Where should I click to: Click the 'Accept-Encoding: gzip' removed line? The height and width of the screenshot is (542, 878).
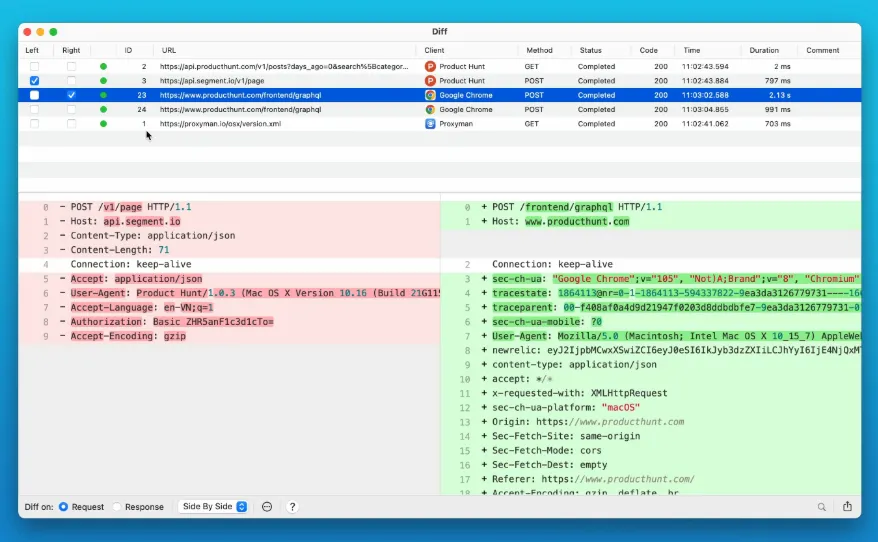point(230,336)
